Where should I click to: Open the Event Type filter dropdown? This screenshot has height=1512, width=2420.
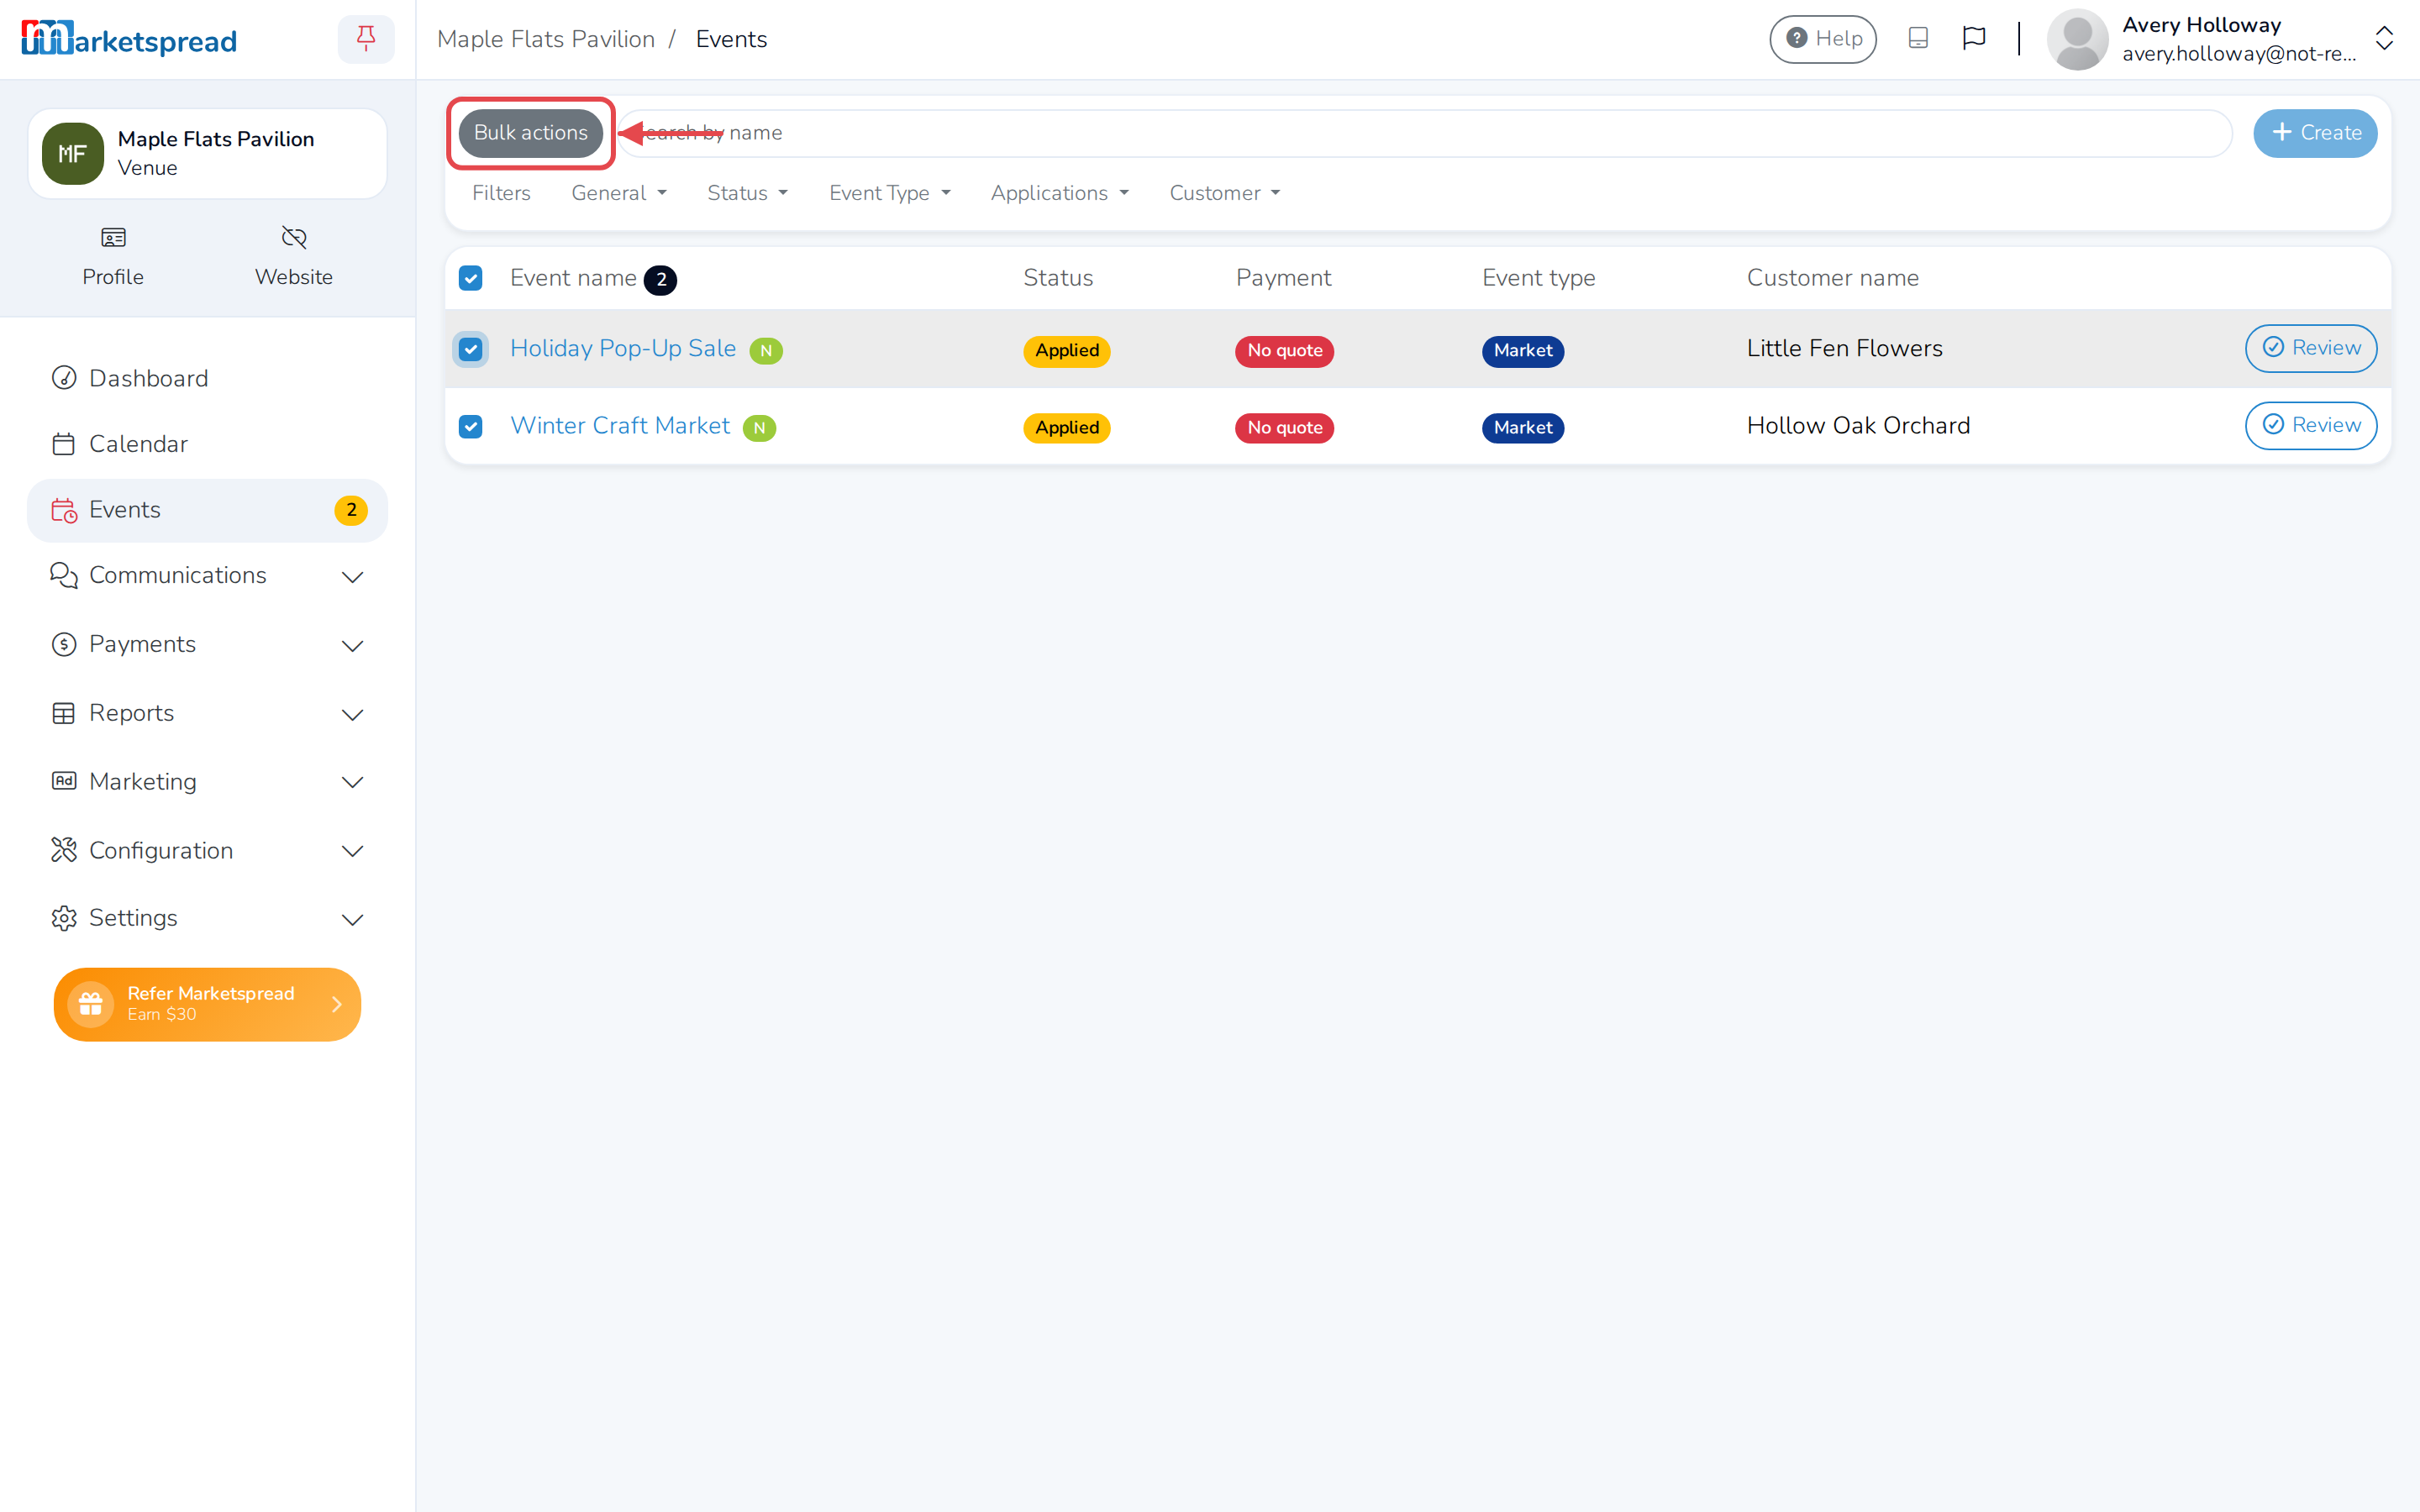pos(890,193)
